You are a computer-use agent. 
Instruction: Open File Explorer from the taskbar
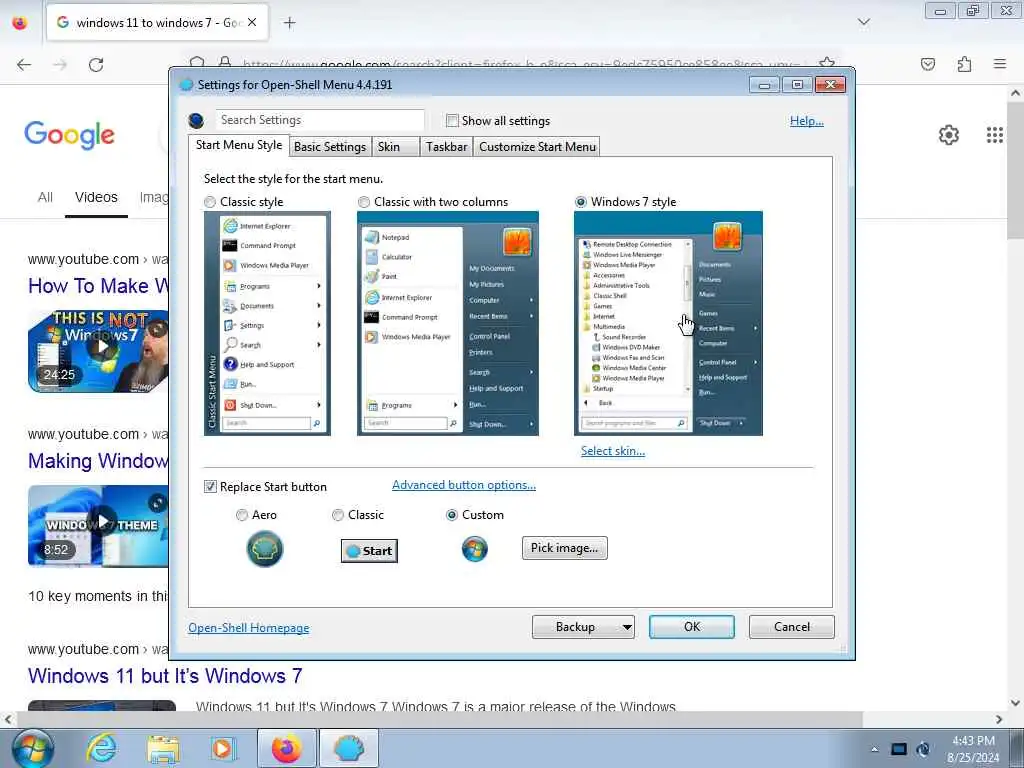click(x=163, y=749)
